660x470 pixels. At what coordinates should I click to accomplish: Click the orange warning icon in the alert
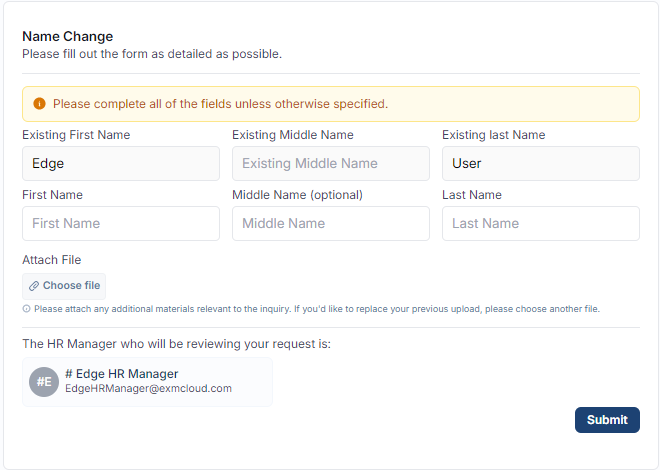coord(39,104)
